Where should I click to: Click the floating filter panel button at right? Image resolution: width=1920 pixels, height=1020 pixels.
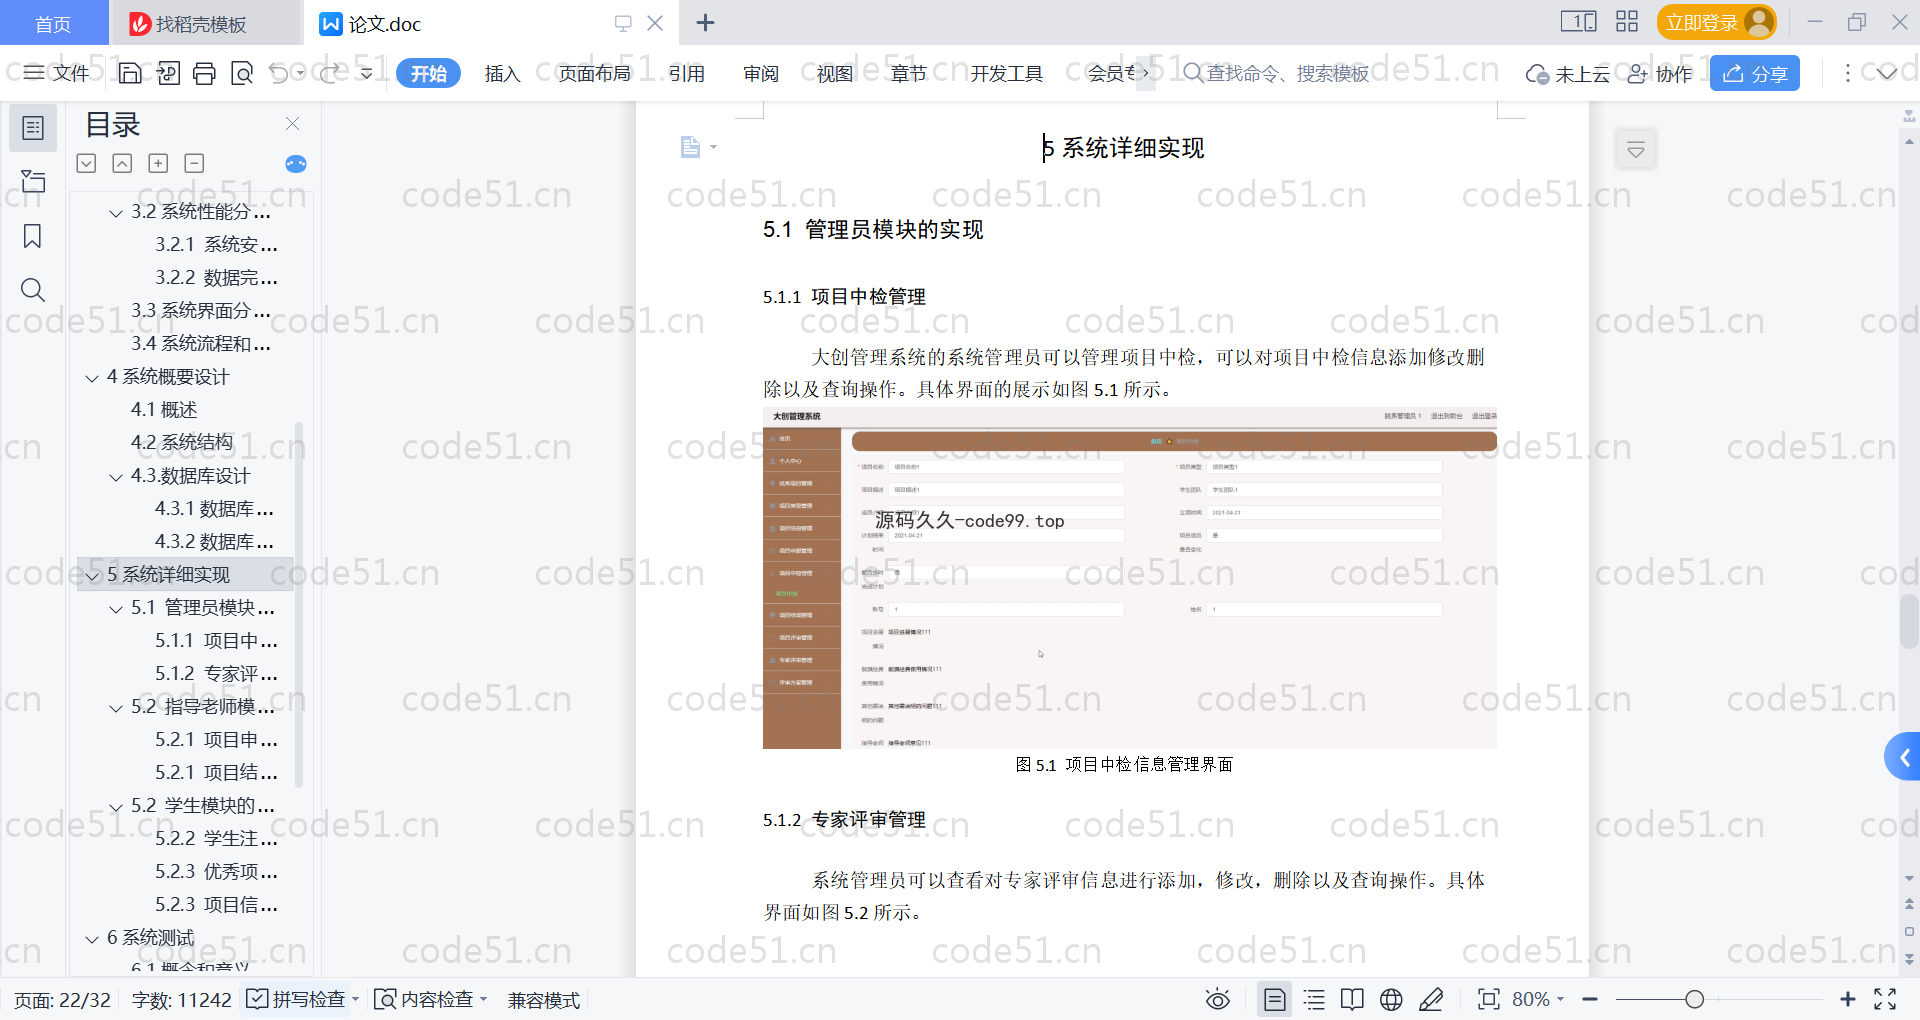[x=1636, y=150]
